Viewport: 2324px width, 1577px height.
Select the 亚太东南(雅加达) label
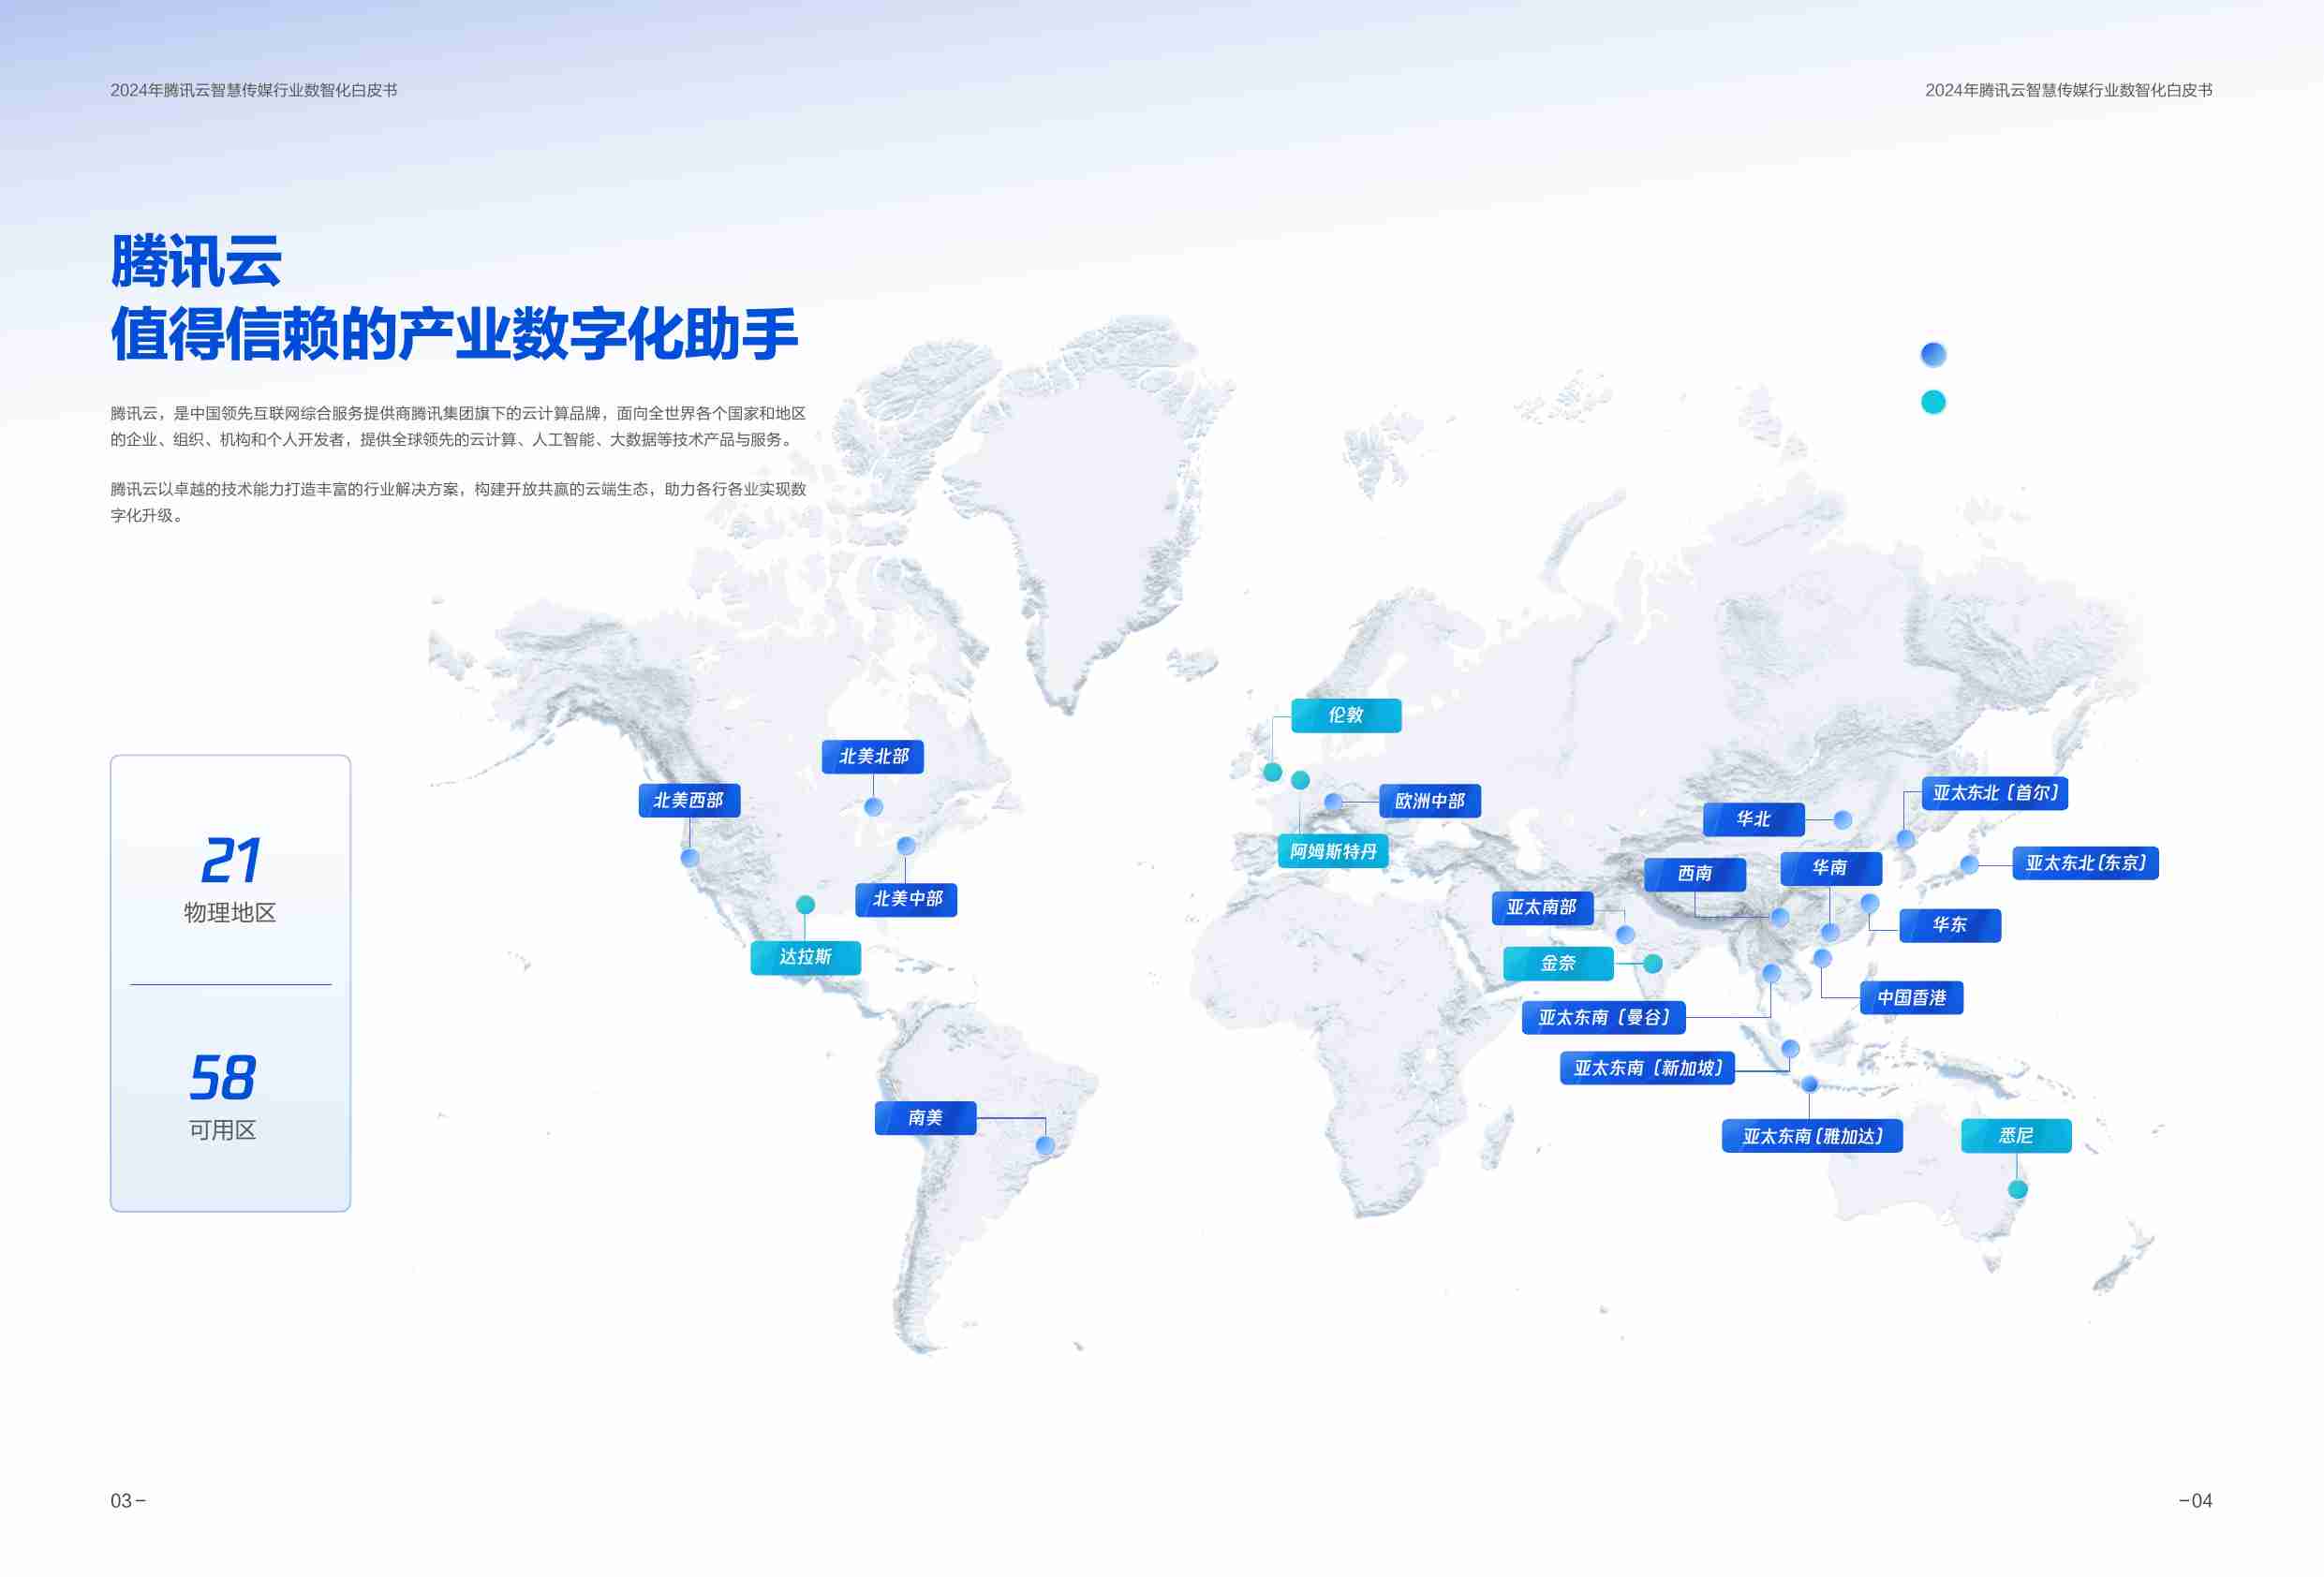tap(1812, 1136)
